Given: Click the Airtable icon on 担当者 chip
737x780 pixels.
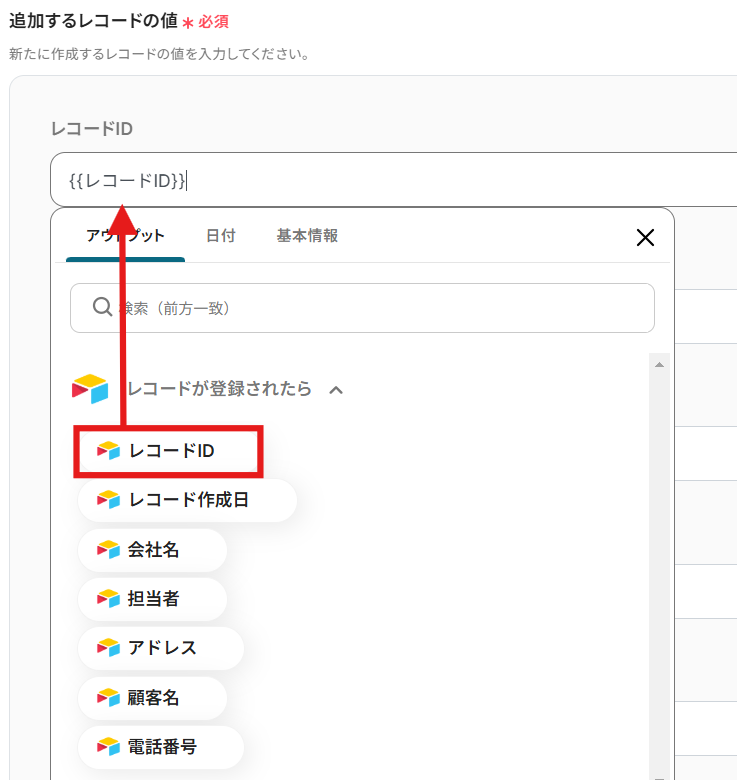Looking at the screenshot, I should tap(108, 598).
